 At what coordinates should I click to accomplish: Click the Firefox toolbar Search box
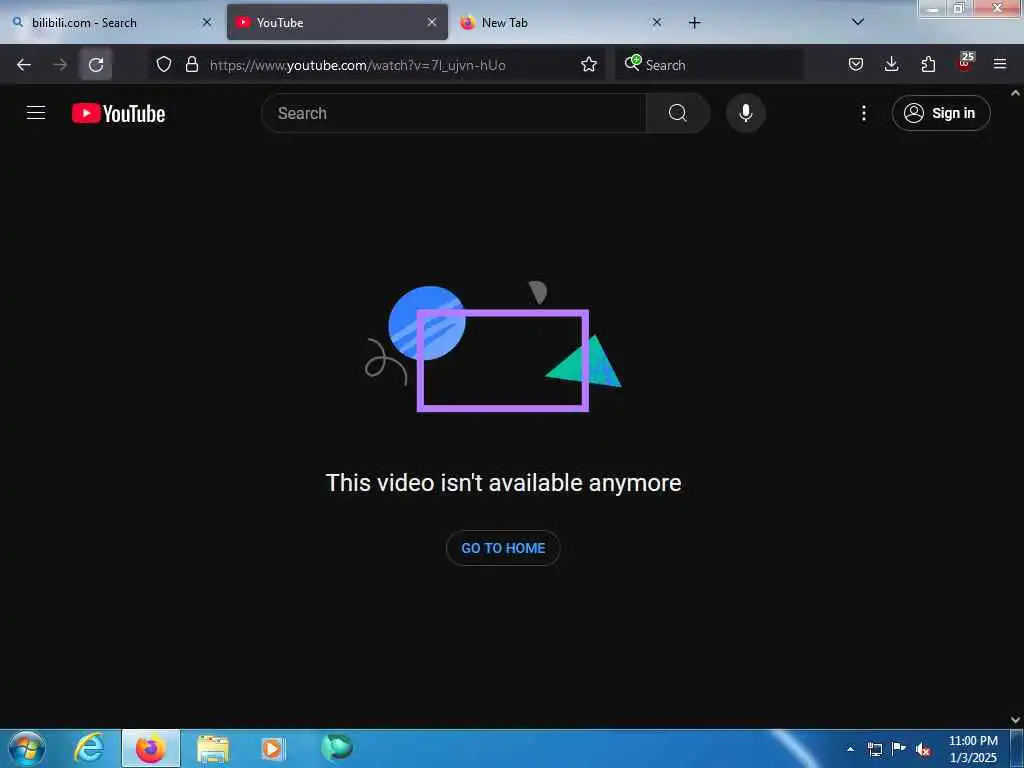(x=709, y=65)
